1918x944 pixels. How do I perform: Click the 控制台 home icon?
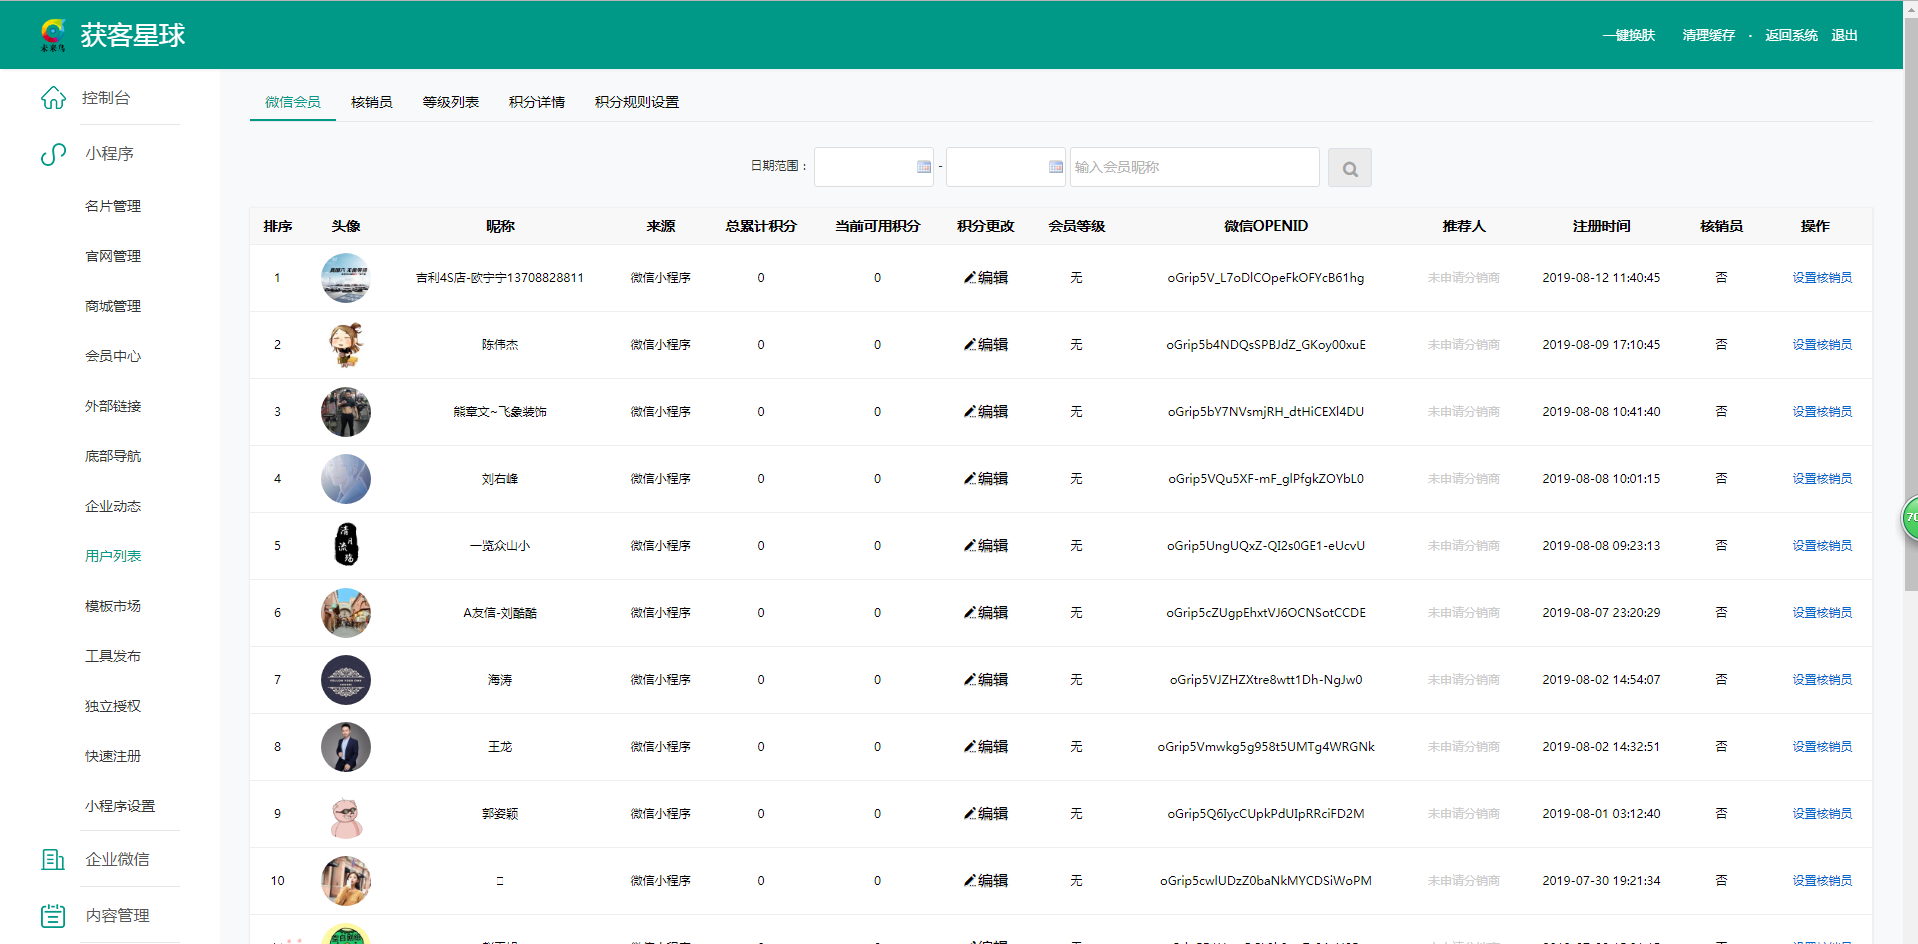tap(53, 98)
